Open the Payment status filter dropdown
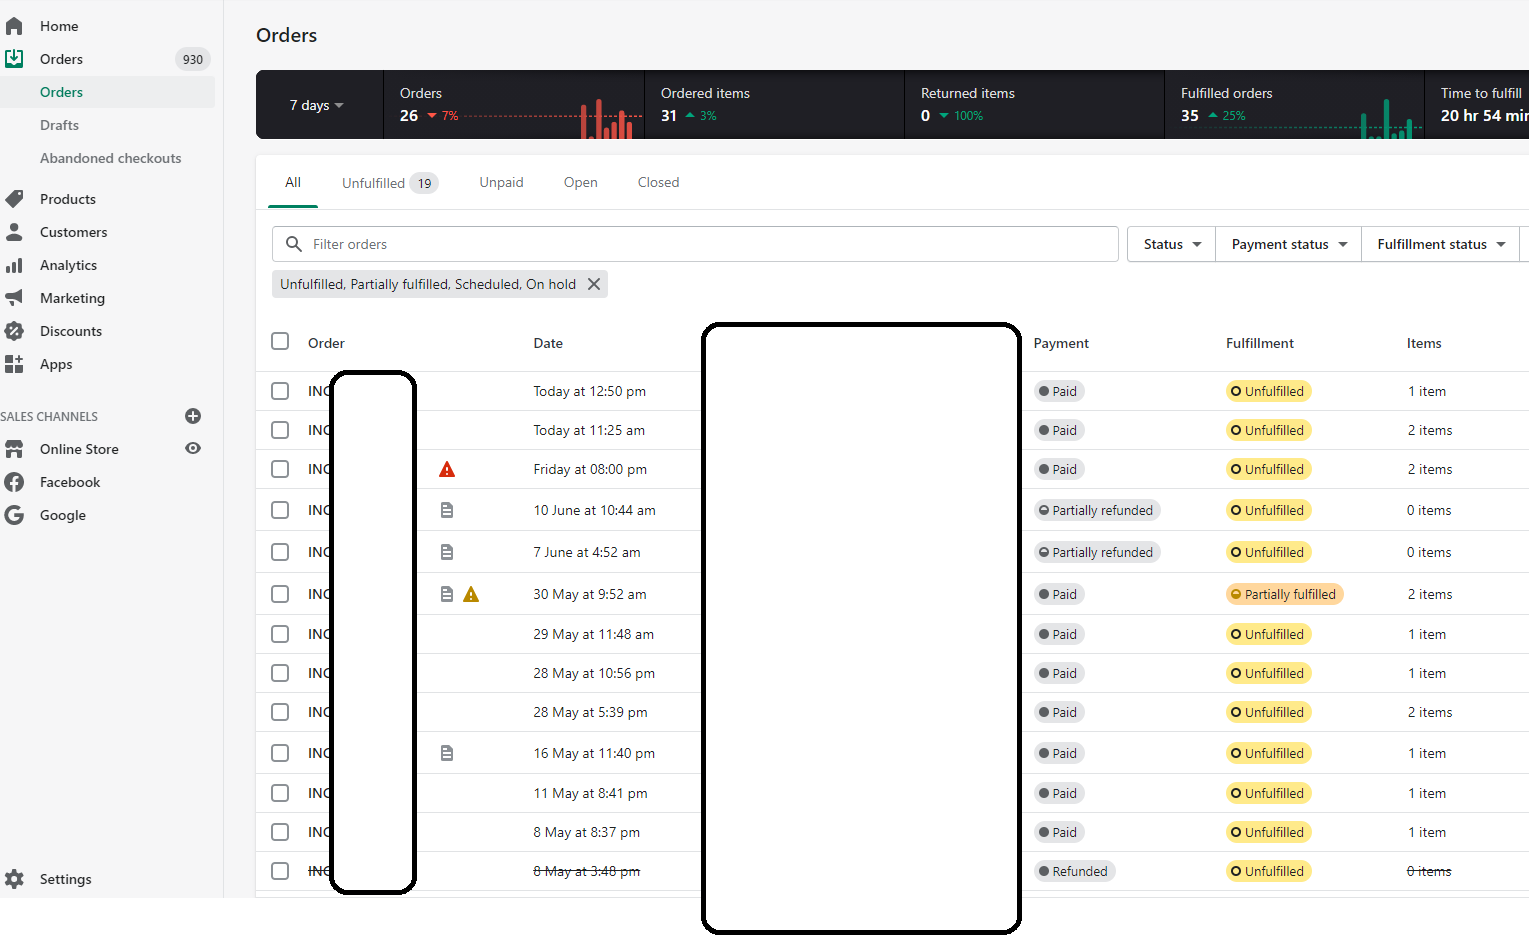1529x936 pixels. 1288,244
